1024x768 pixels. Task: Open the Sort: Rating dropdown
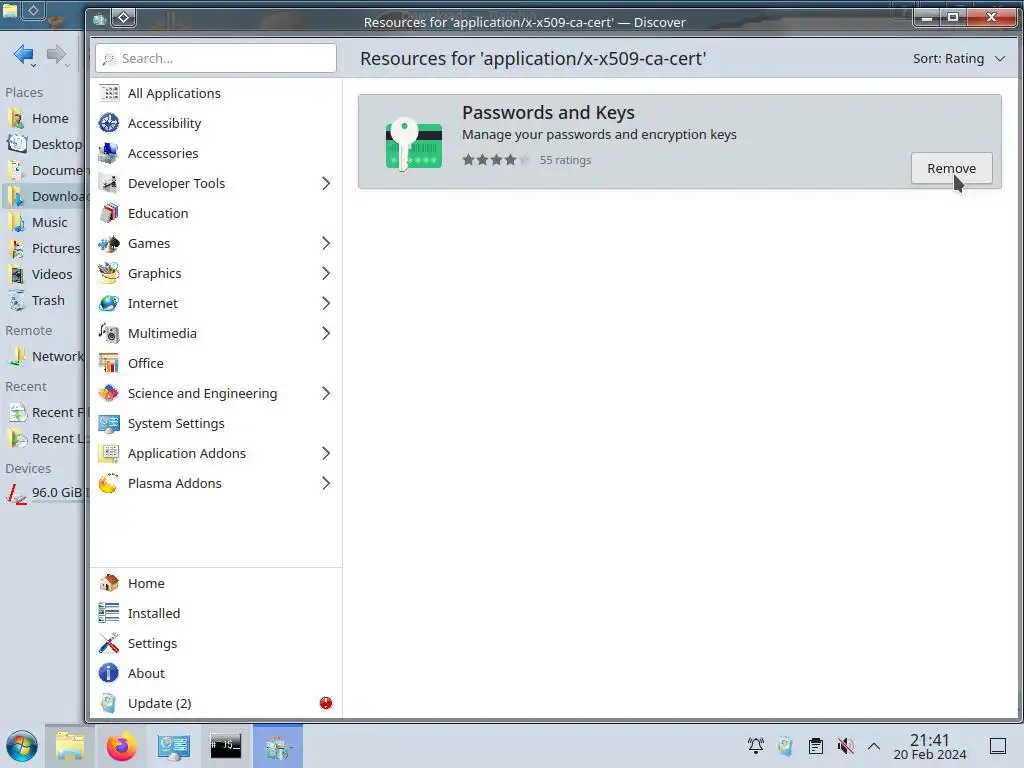coord(958,59)
